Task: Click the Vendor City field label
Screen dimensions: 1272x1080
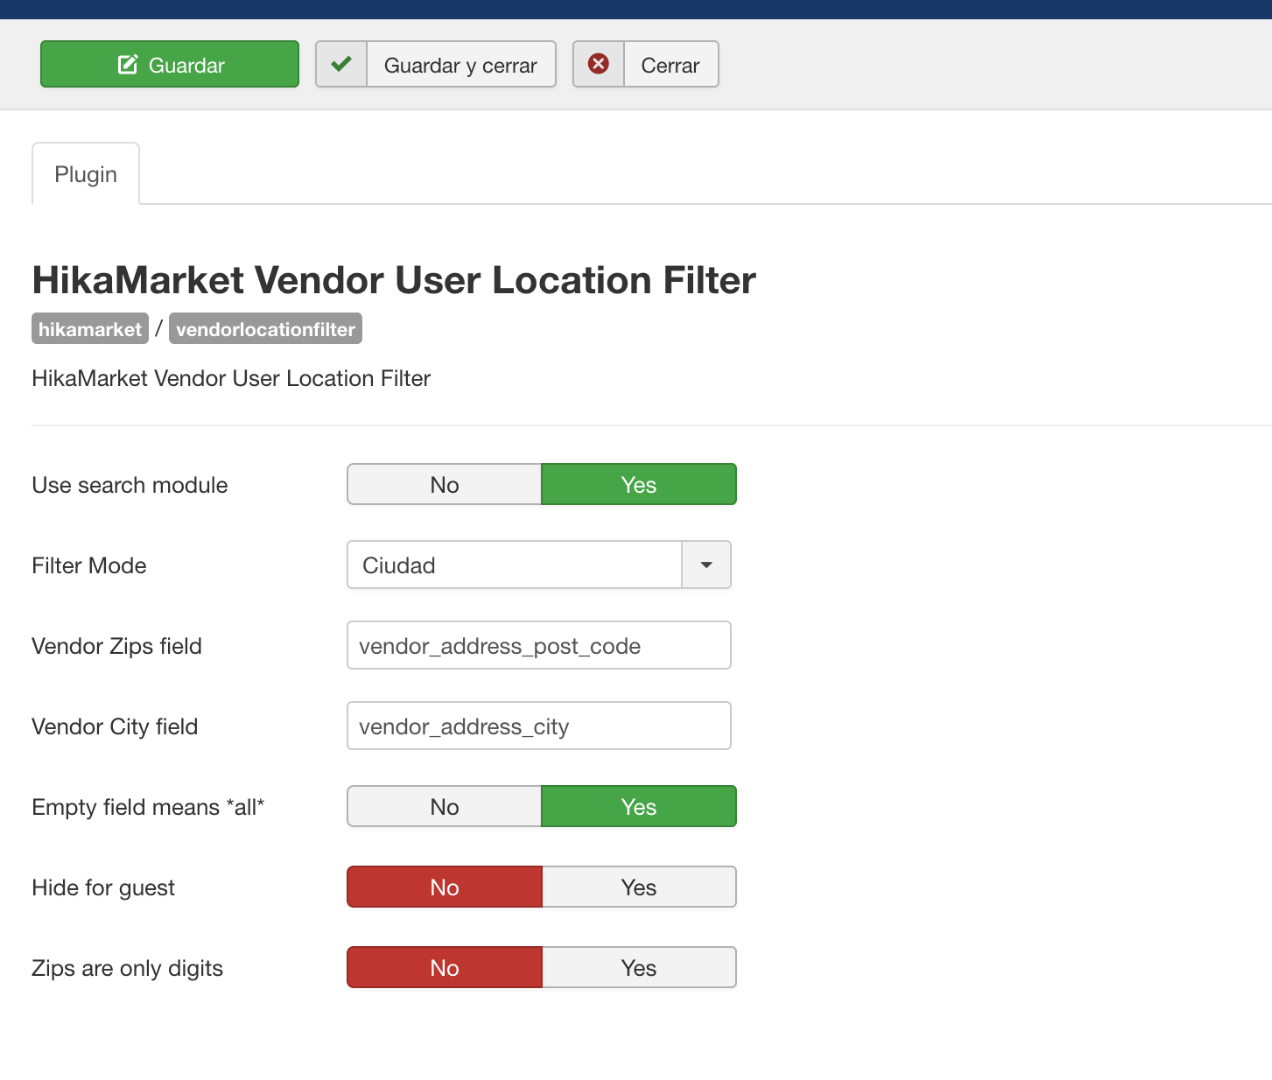Action: point(115,727)
